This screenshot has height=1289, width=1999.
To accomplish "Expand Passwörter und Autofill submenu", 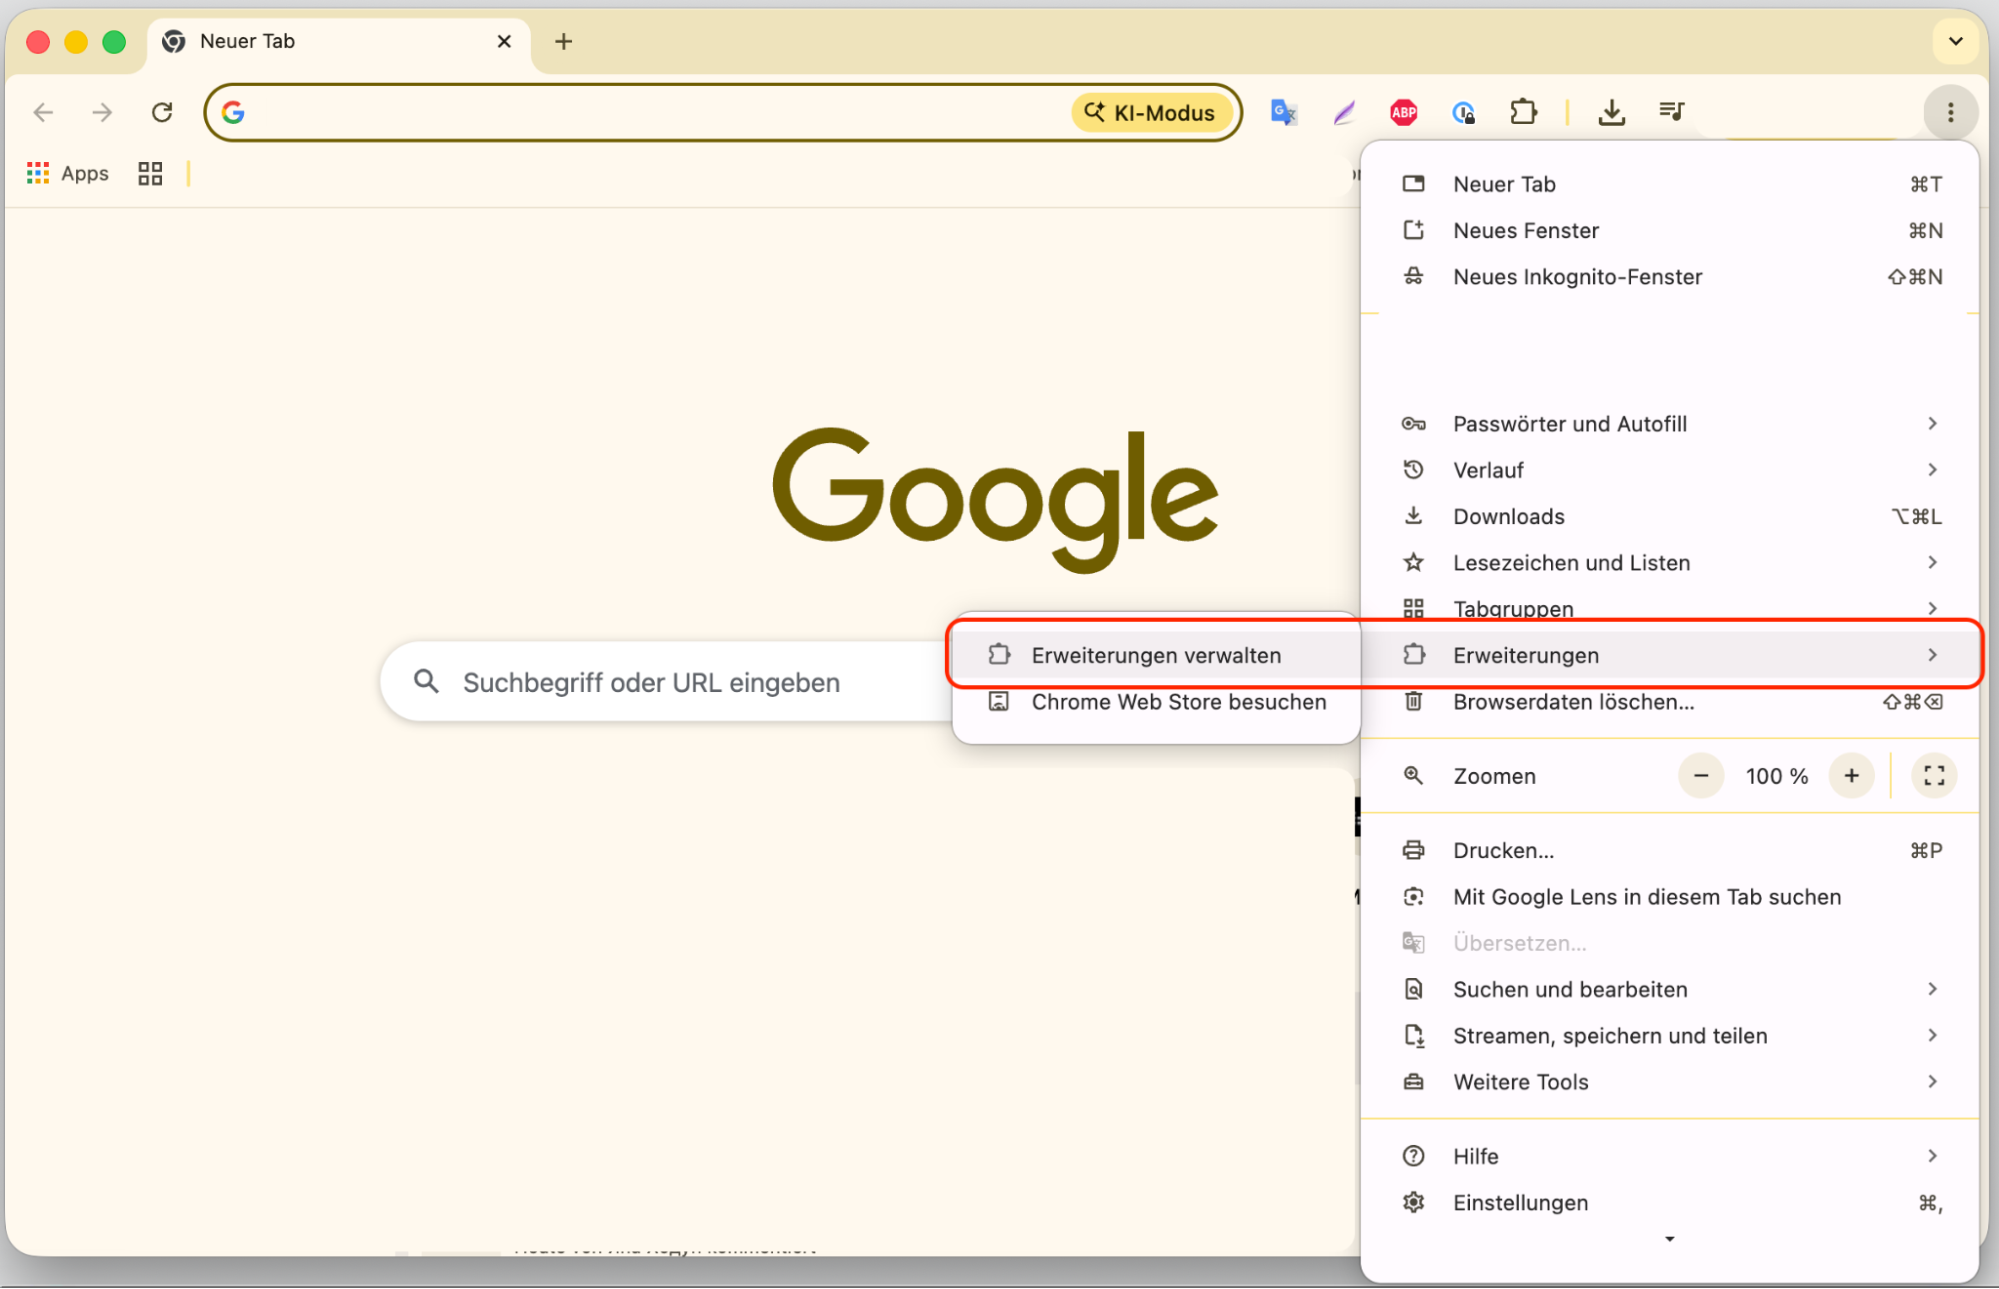I will 1670,424.
